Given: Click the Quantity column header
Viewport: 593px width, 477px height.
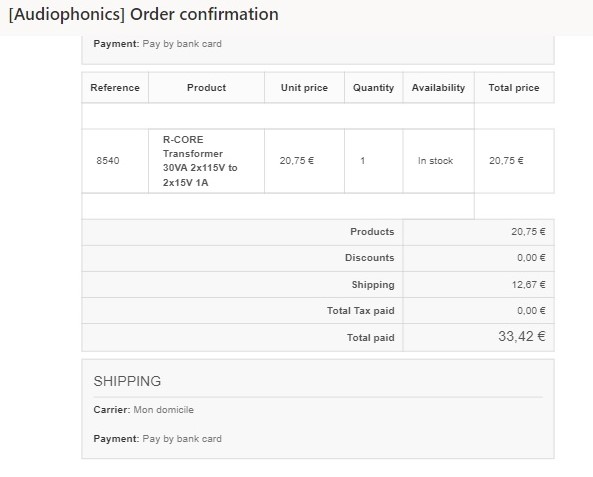Looking at the screenshot, I should (374, 88).
